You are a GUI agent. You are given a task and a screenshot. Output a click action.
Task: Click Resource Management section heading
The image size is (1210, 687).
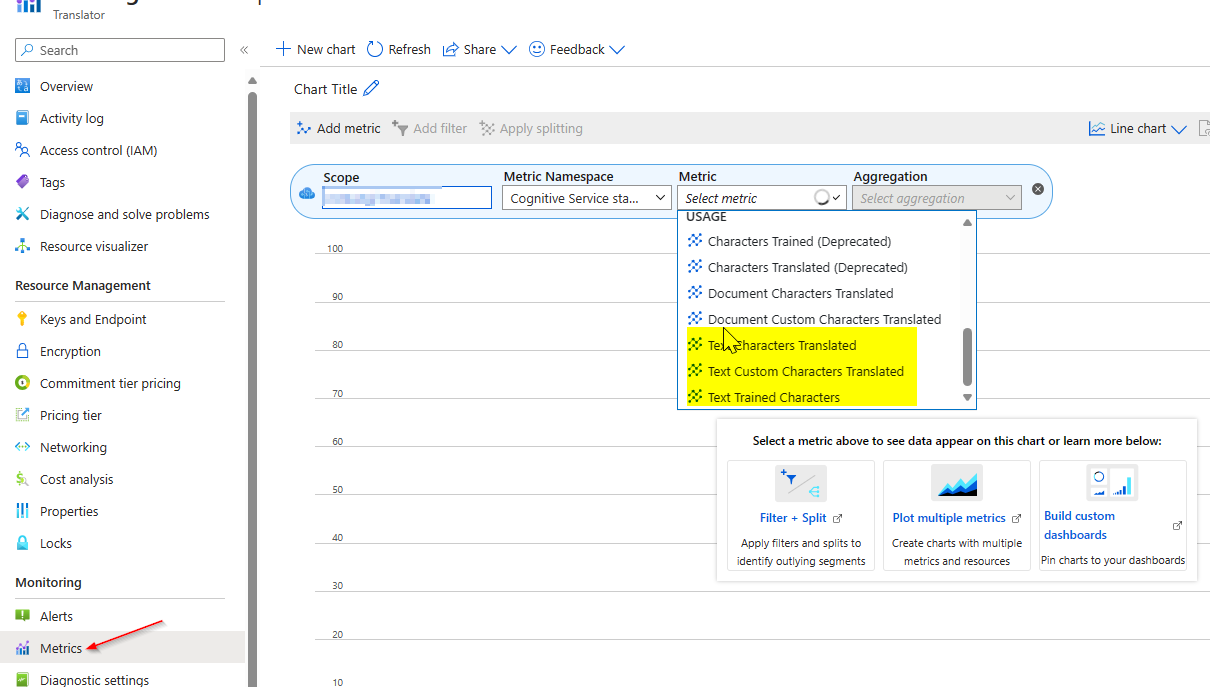[x=83, y=285]
